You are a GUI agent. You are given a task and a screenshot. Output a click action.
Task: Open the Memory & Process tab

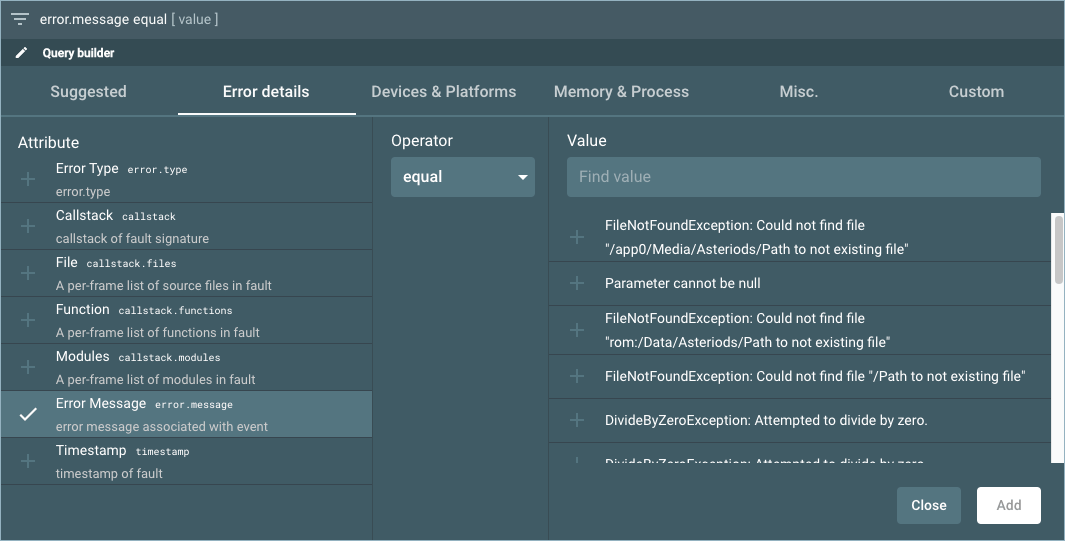tap(621, 92)
